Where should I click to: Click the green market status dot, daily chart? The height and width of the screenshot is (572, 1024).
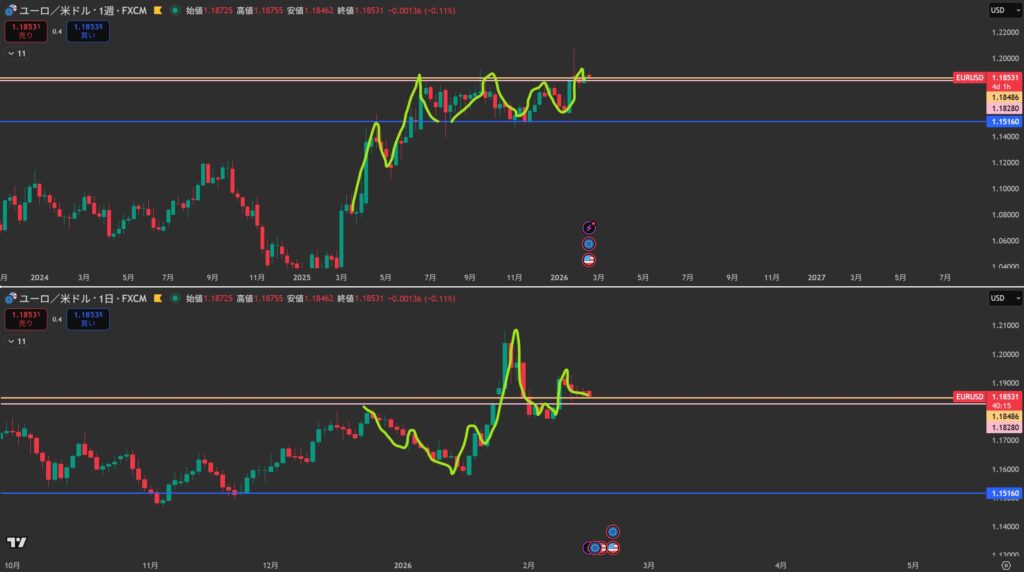tap(176, 298)
